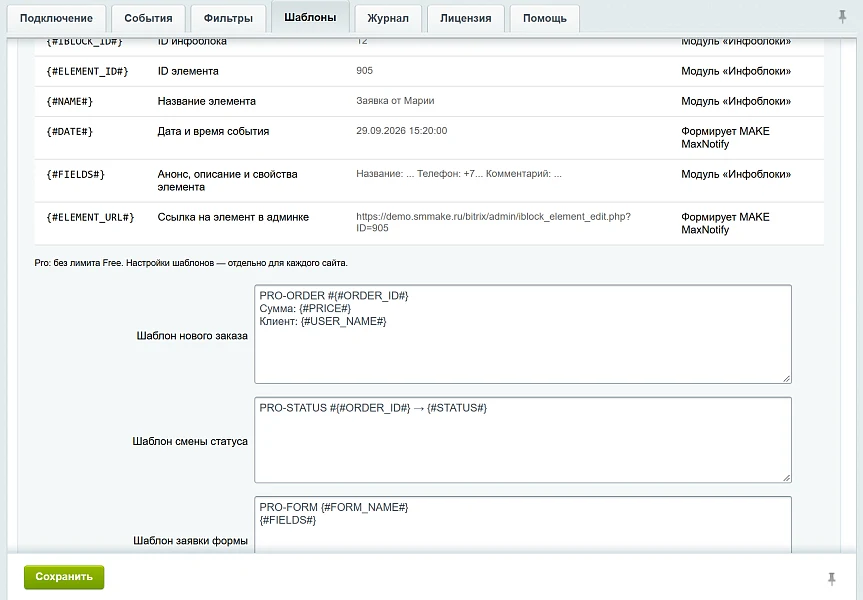This screenshot has width=863, height=600.
Task: Click into the Шаблон смены статуса field
Action: tap(523, 440)
